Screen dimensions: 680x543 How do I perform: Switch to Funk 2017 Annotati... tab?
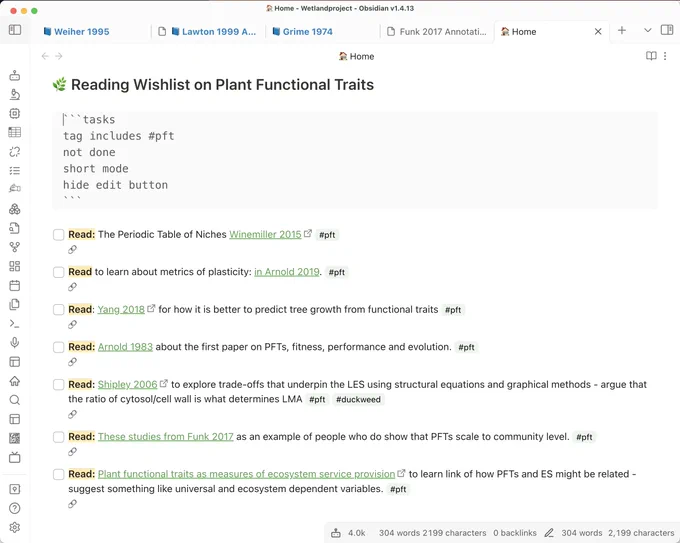436,32
